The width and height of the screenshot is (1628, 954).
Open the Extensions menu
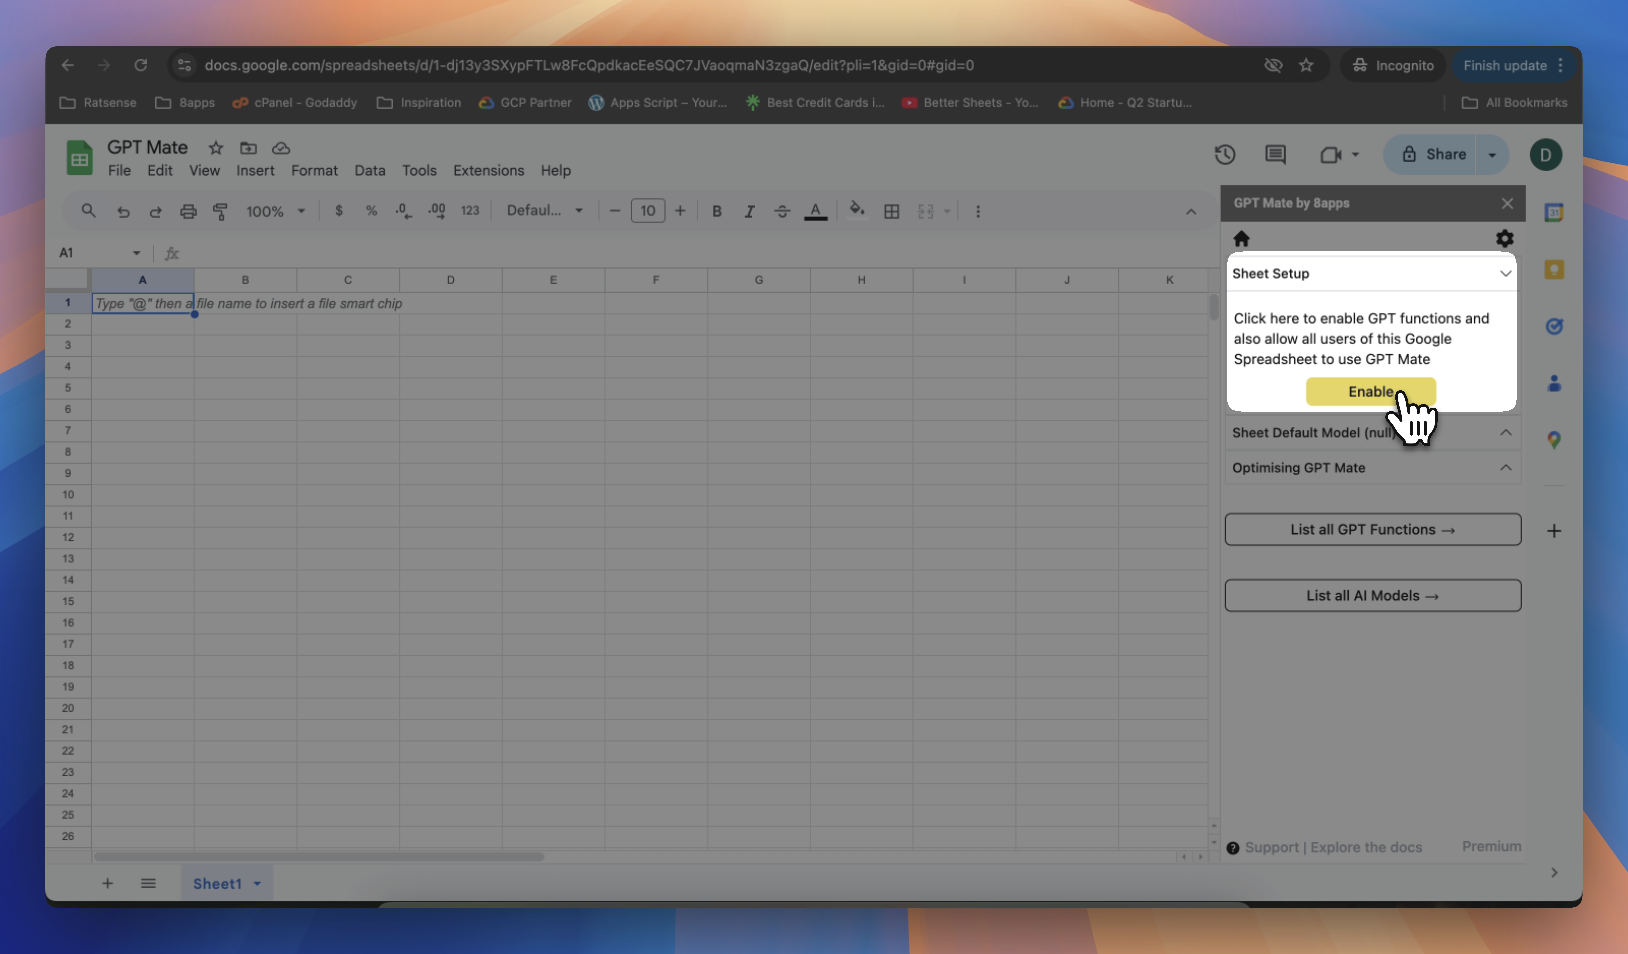488,171
